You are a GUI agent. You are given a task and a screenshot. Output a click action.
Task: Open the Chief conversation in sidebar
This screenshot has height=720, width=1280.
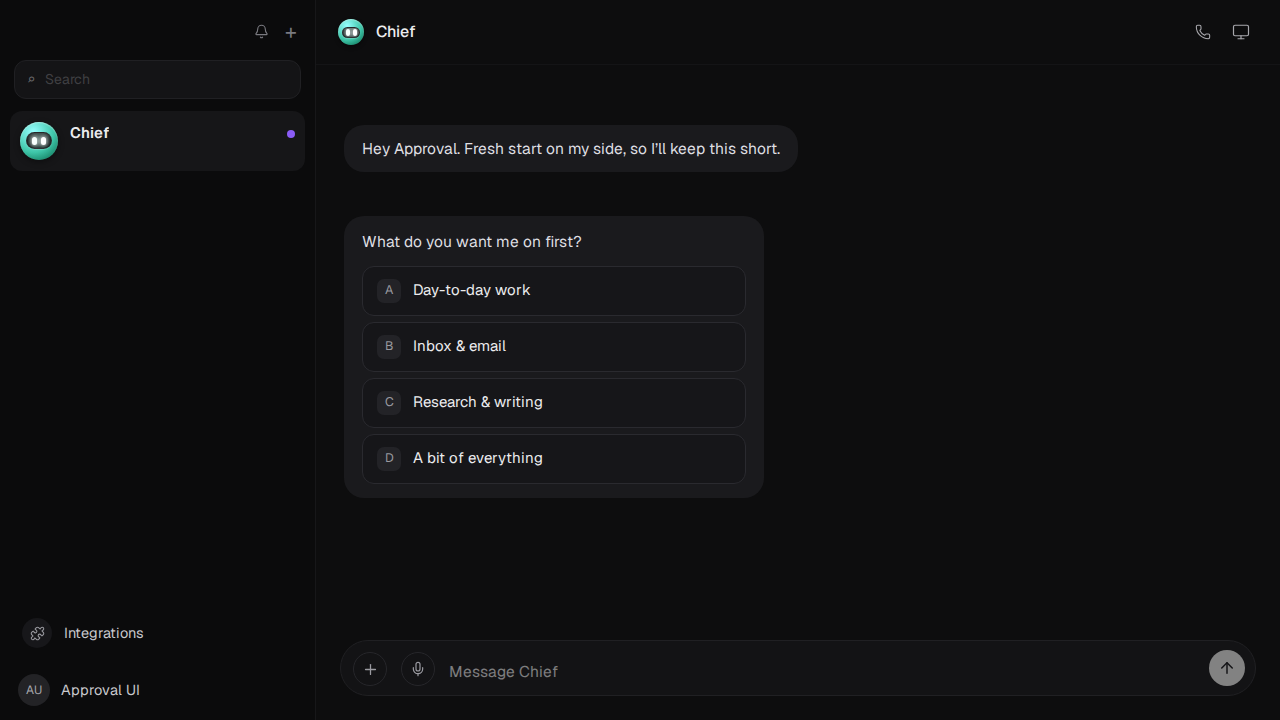point(157,141)
